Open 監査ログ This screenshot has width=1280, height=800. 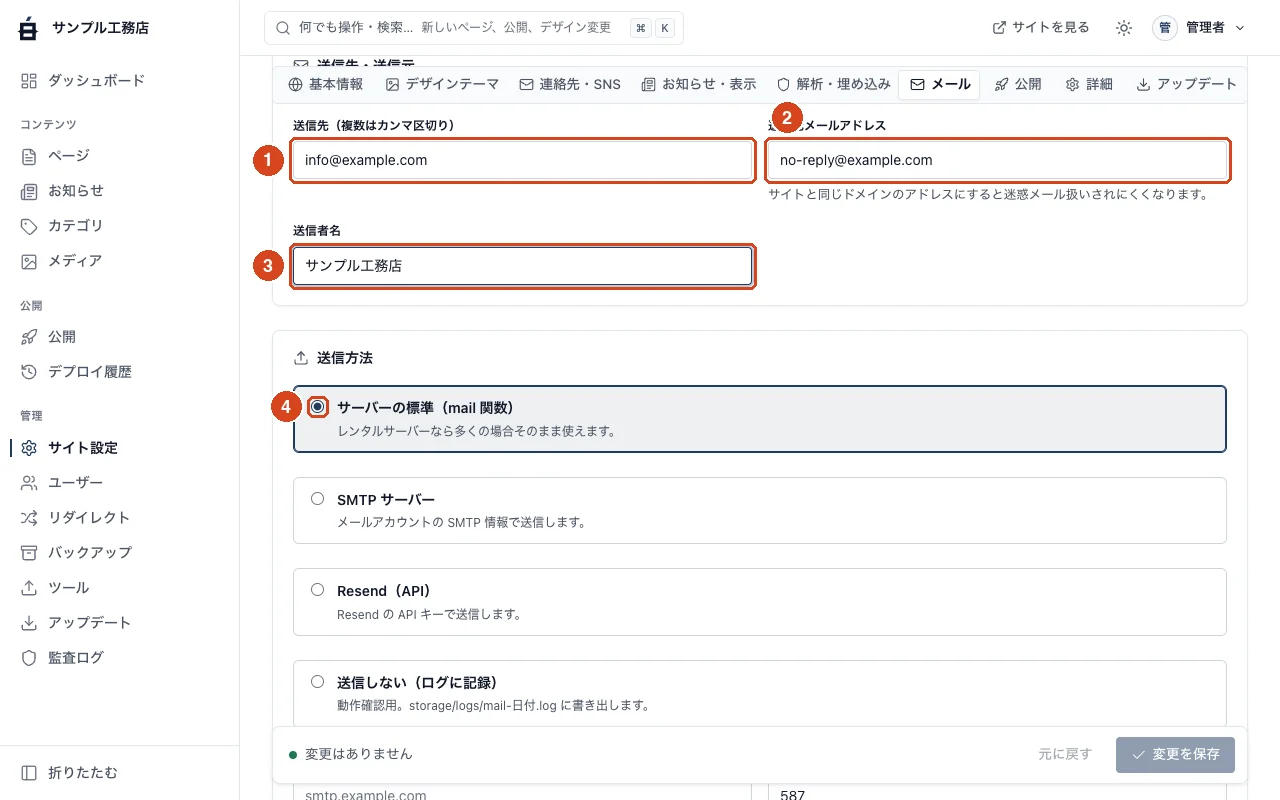coord(120,658)
